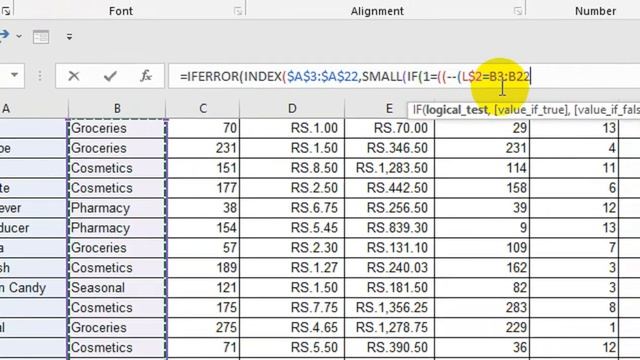
Task: Click the Cancel (X) formula button
Action: 74,76
